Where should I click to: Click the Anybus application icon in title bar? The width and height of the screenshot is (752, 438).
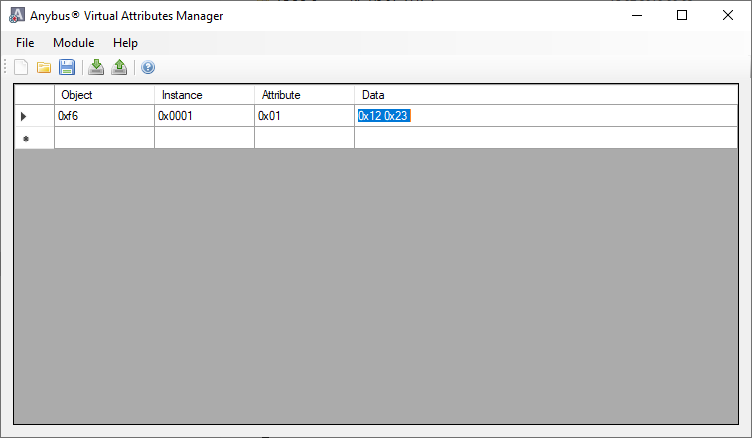click(17, 15)
